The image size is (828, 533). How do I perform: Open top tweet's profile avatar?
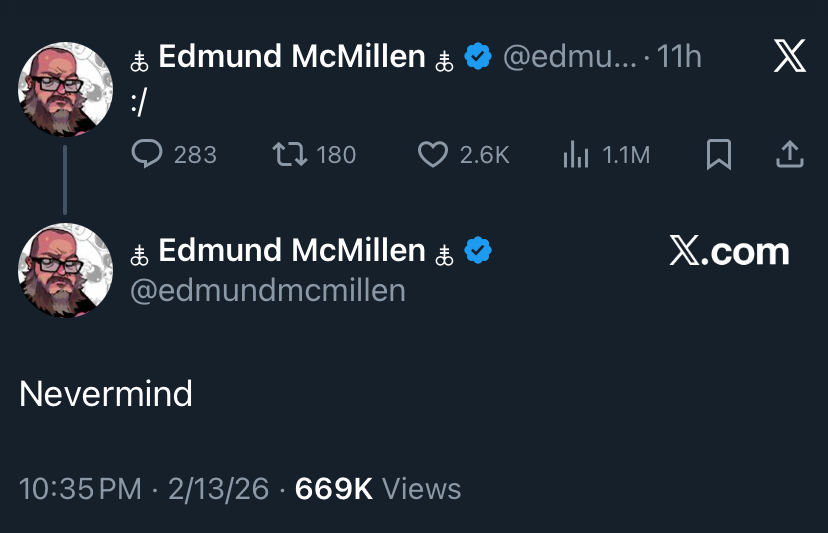[x=65, y=89]
